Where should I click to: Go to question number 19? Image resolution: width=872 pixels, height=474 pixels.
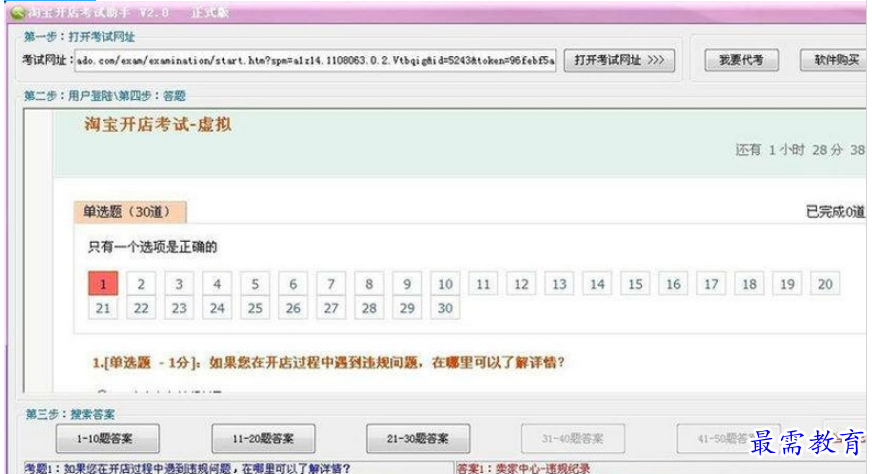787,284
